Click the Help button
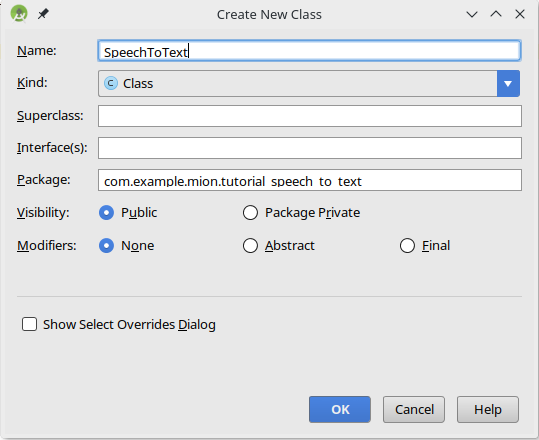This screenshot has height=440, width=539. coord(488,409)
